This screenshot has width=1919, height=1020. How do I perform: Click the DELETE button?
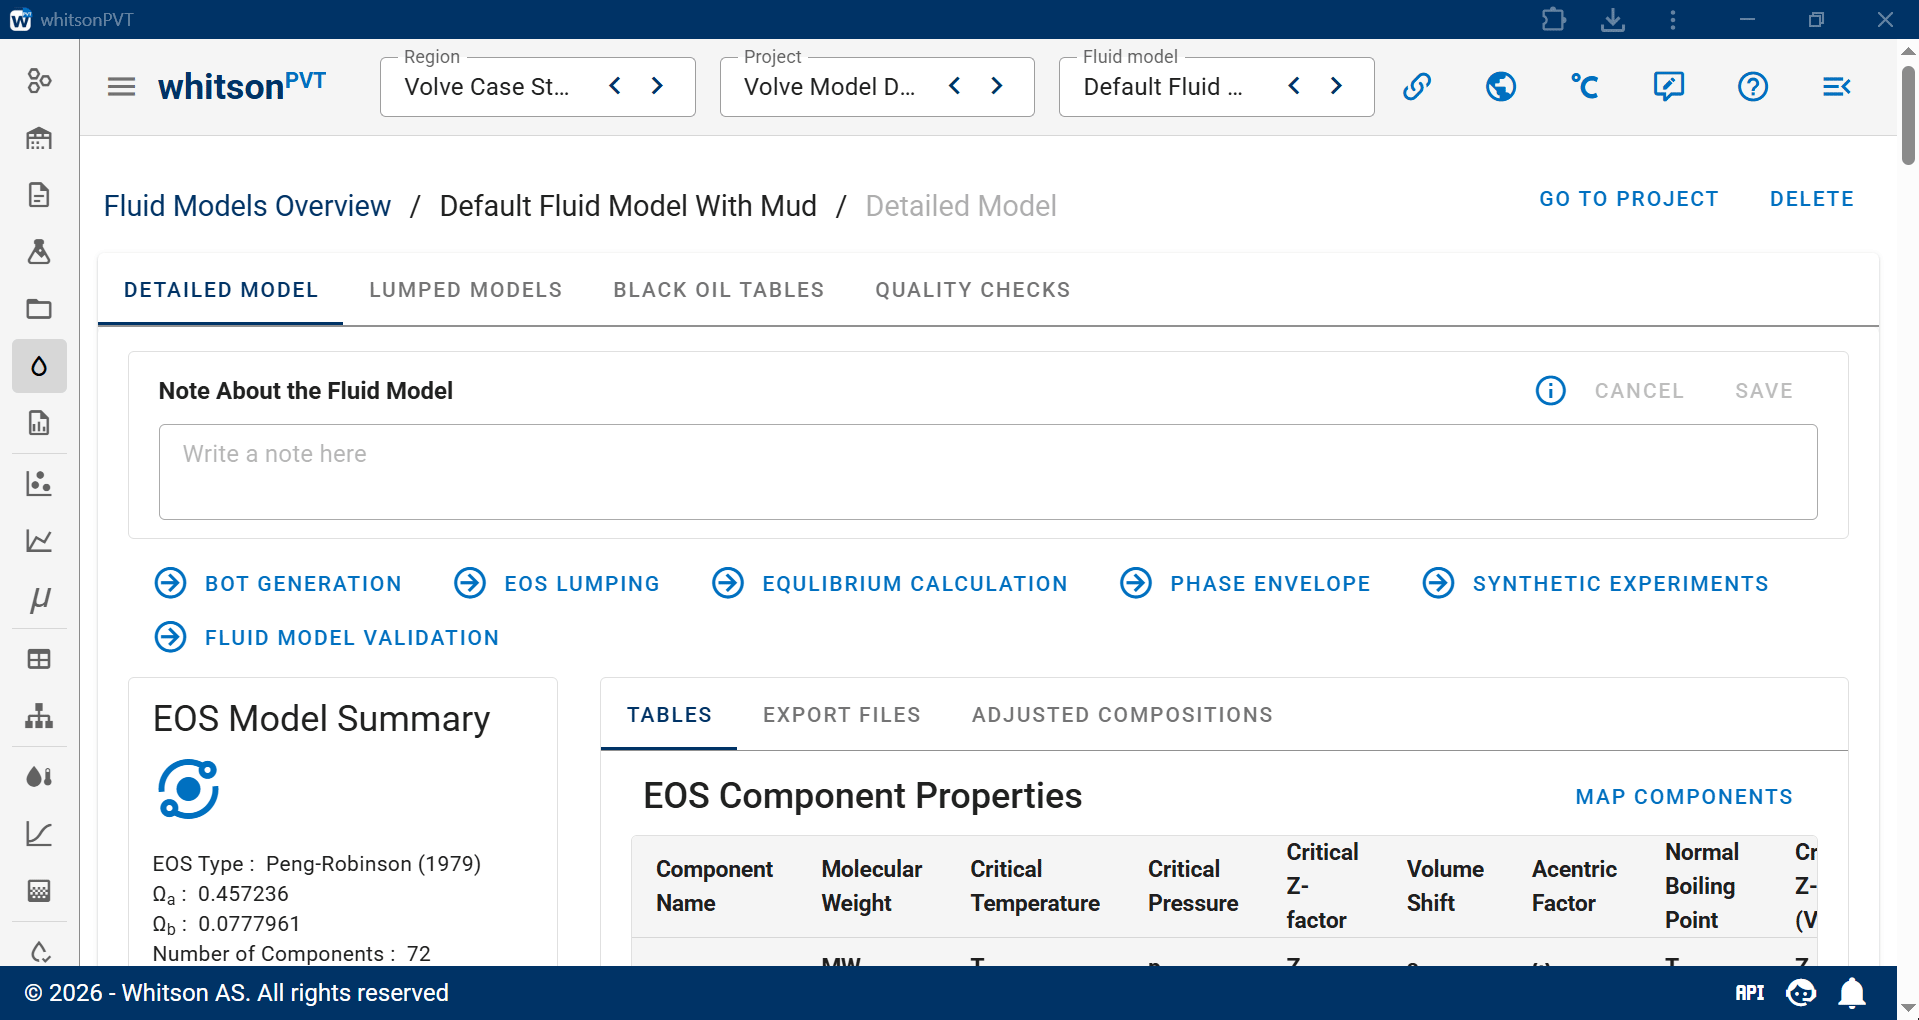pos(1812,199)
